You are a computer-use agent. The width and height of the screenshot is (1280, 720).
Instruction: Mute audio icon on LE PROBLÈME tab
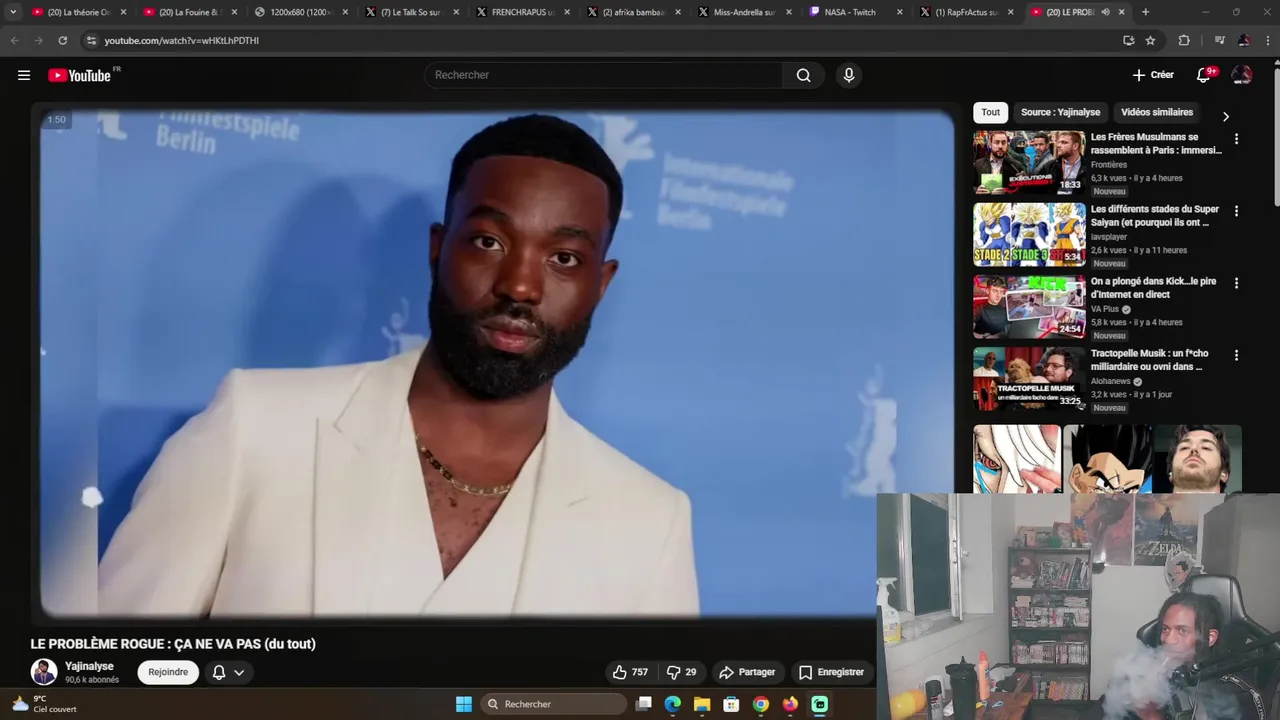click(1105, 12)
